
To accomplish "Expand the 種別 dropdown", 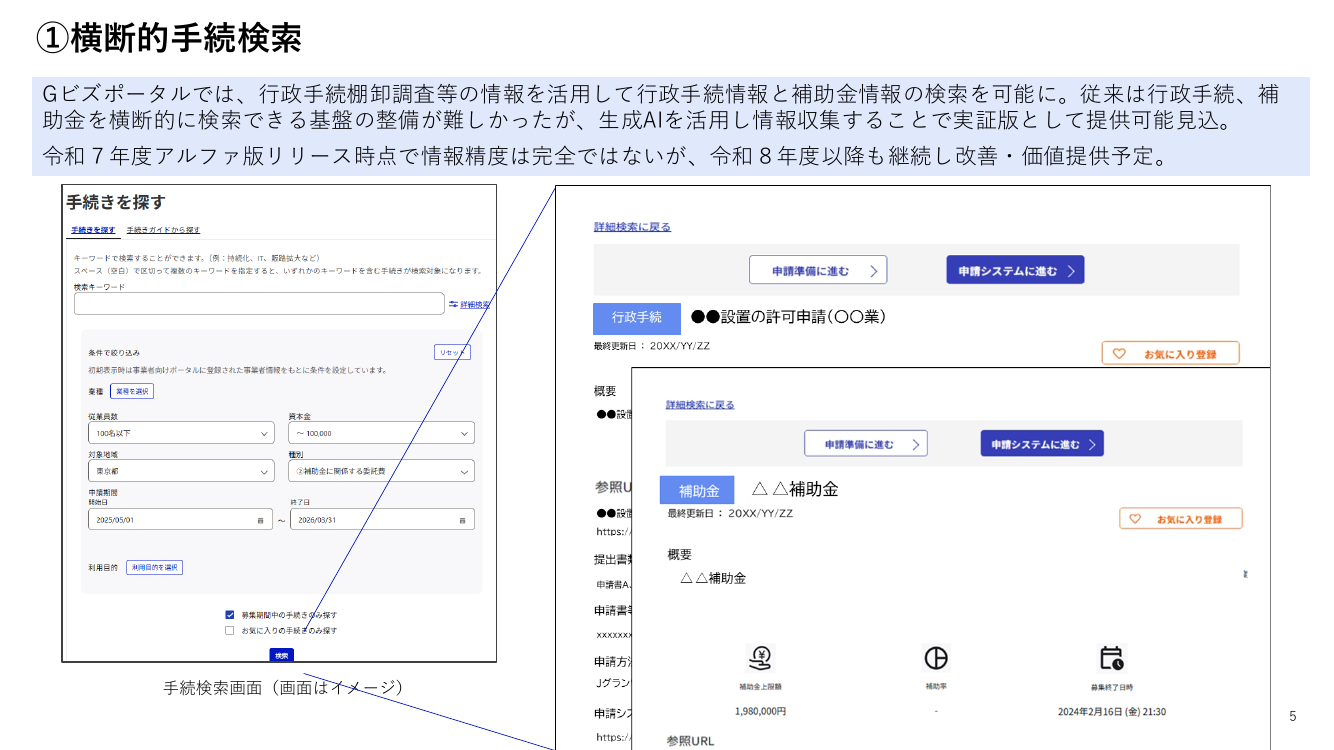I will point(381,471).
